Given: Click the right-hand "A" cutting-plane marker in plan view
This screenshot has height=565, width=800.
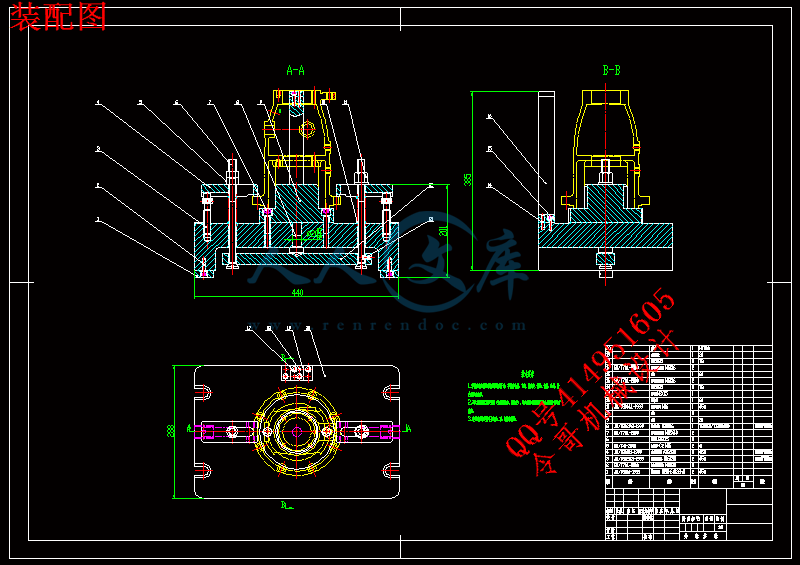Looking at the screenshot, I should click(408, 429).
